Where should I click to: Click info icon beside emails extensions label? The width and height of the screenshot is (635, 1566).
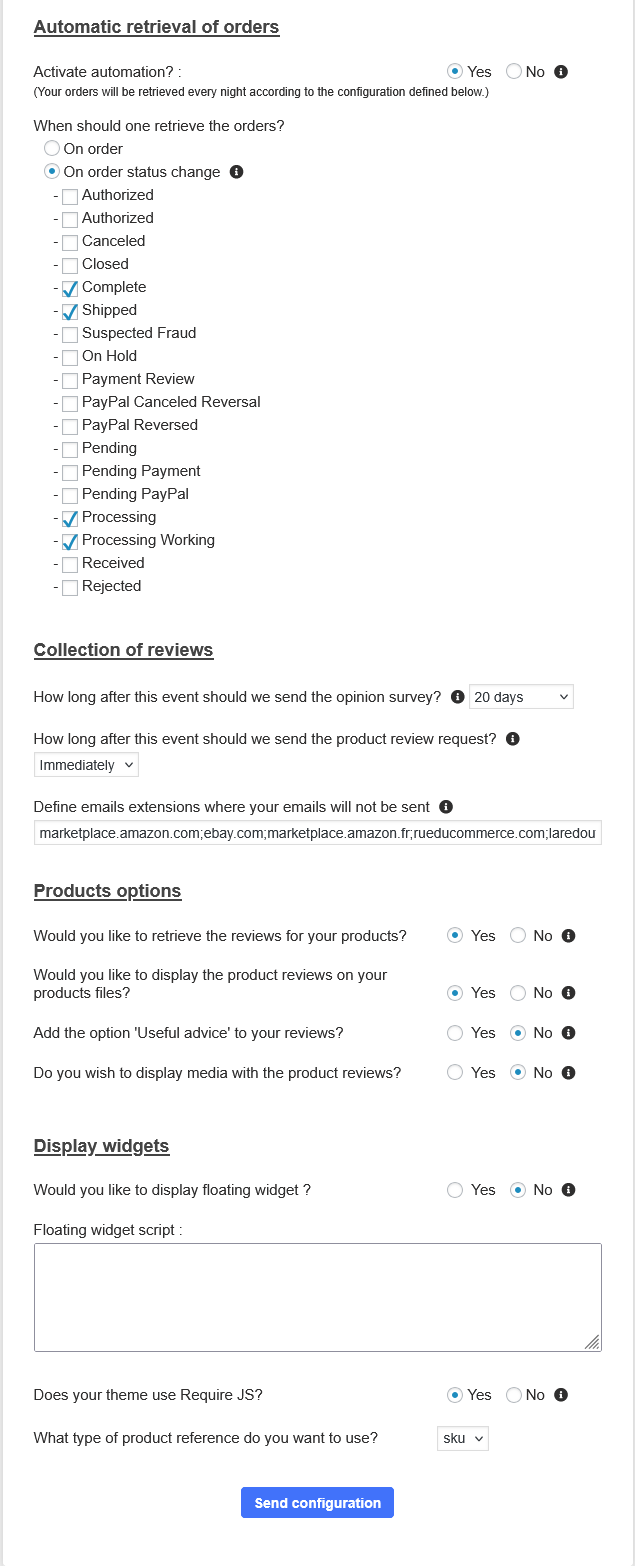[446, 807]
